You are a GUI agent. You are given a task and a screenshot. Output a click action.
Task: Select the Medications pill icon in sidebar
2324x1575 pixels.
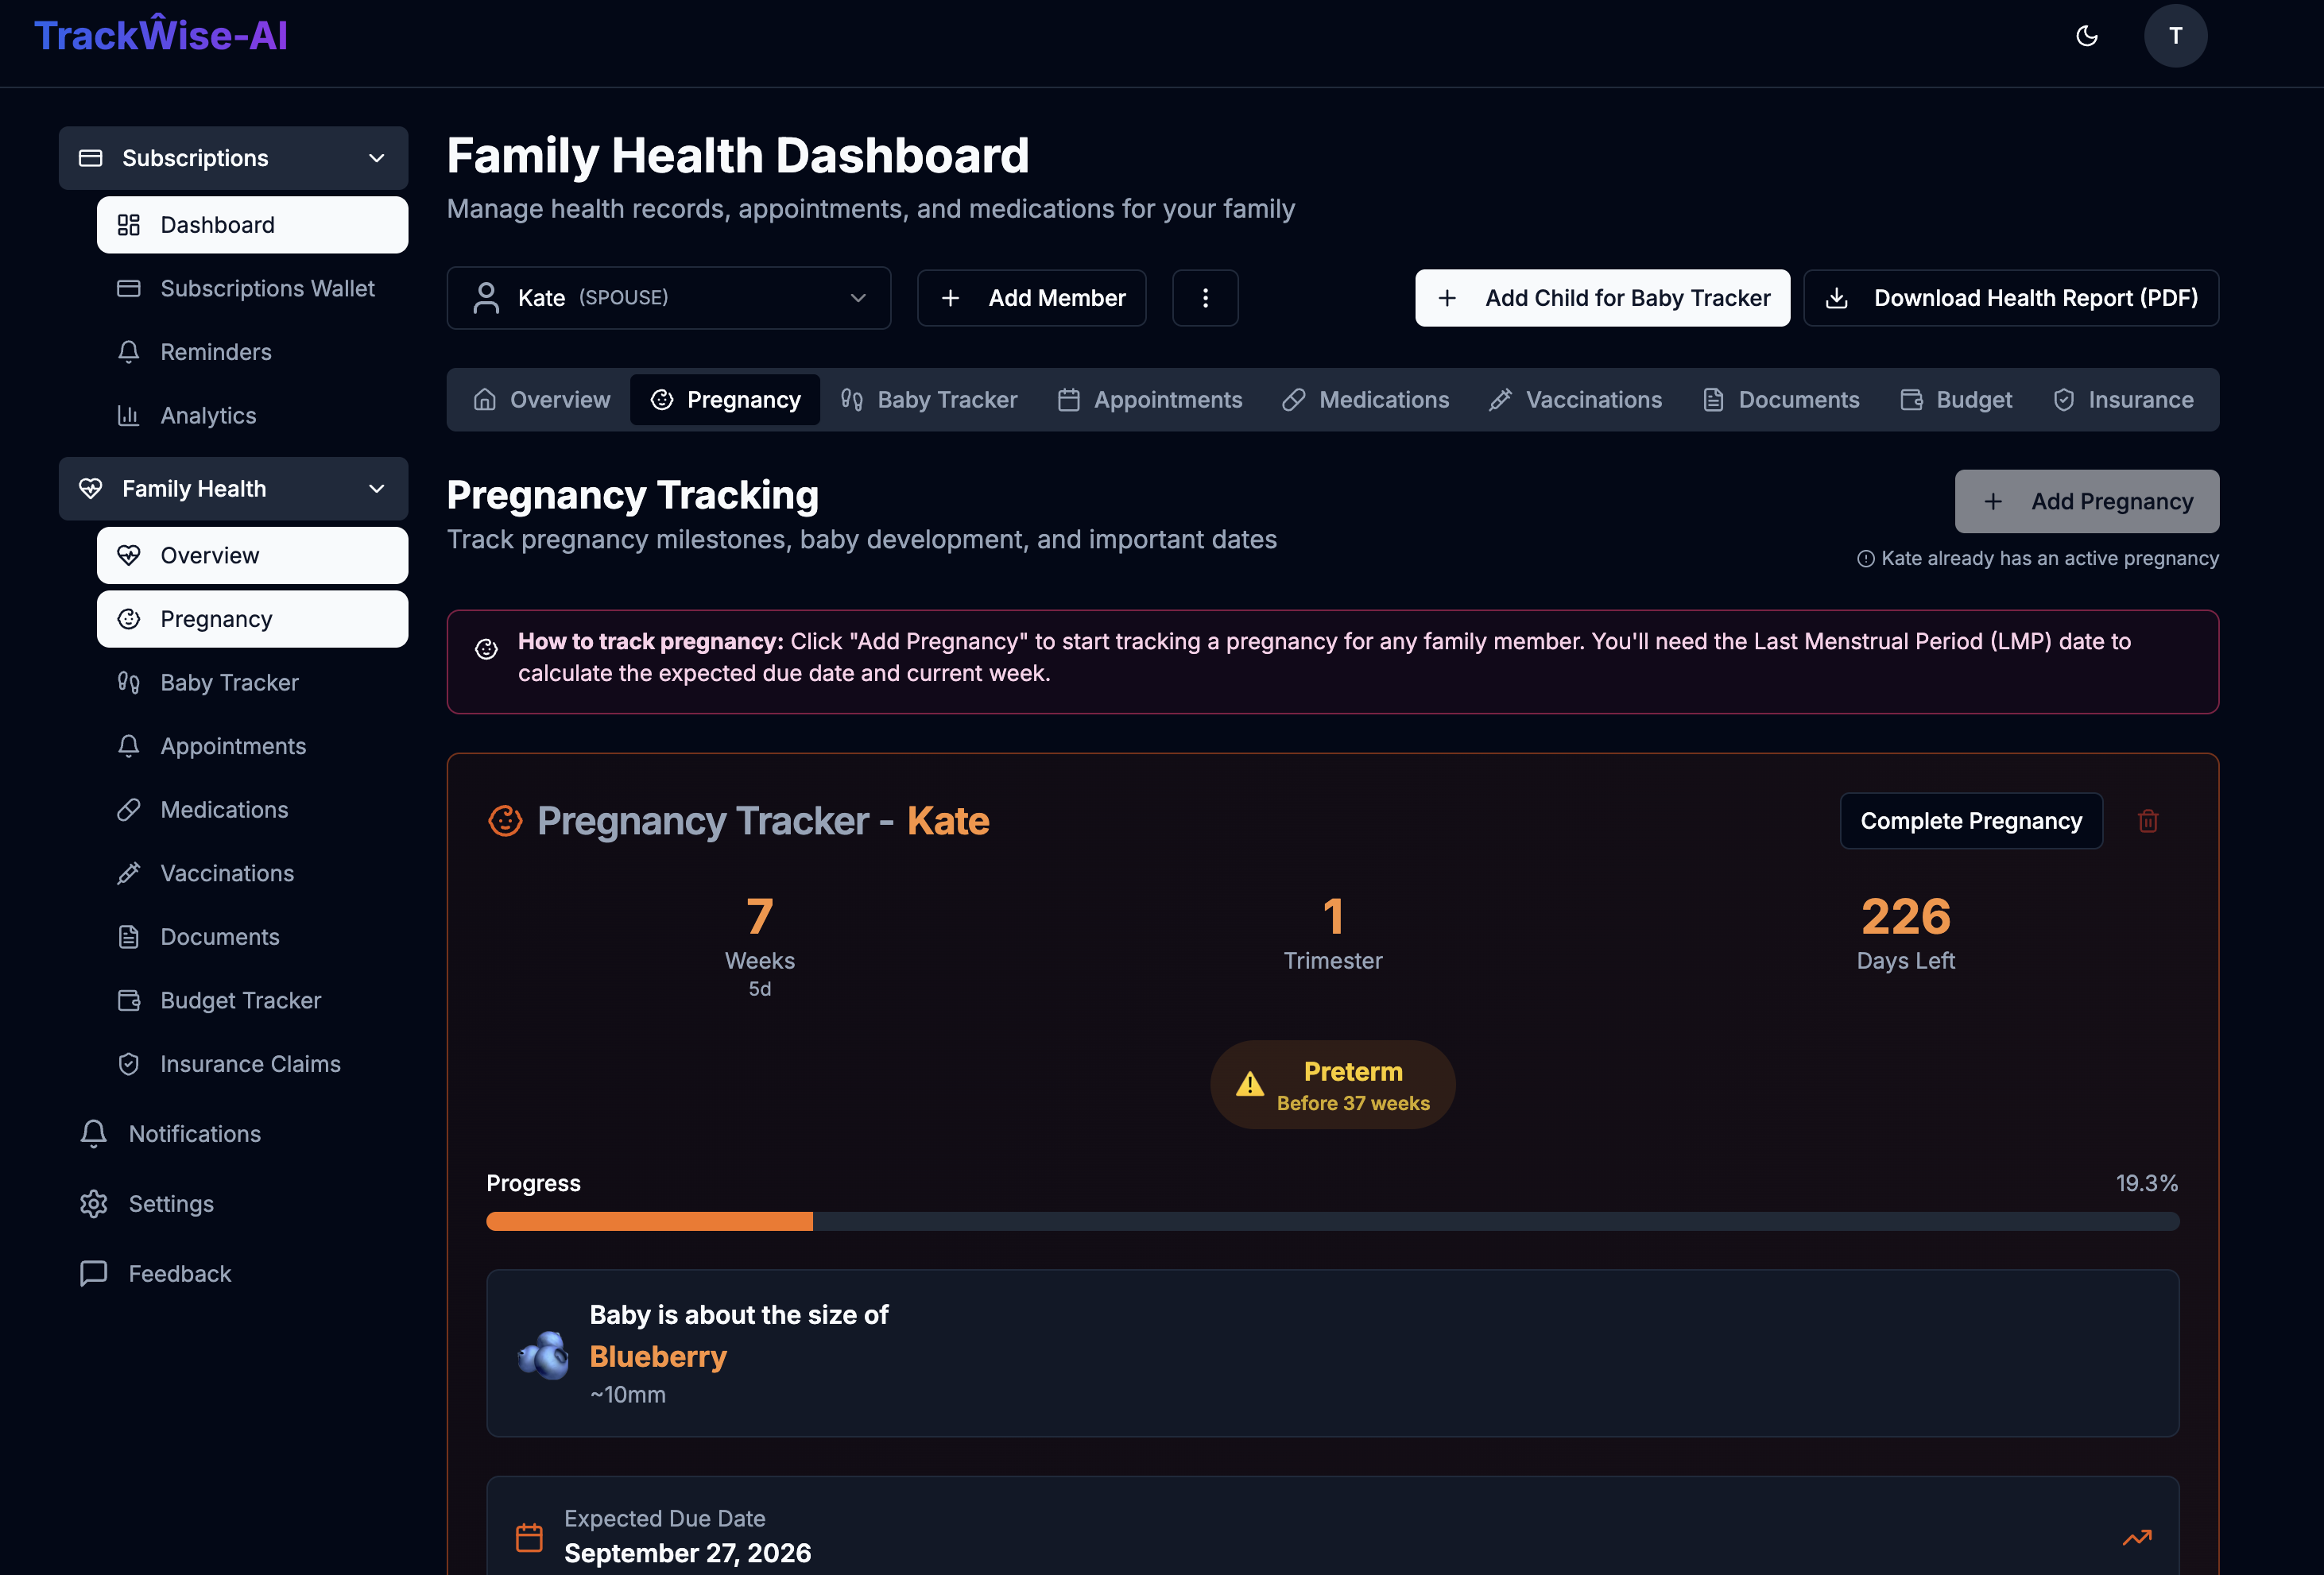click(129, 809)
